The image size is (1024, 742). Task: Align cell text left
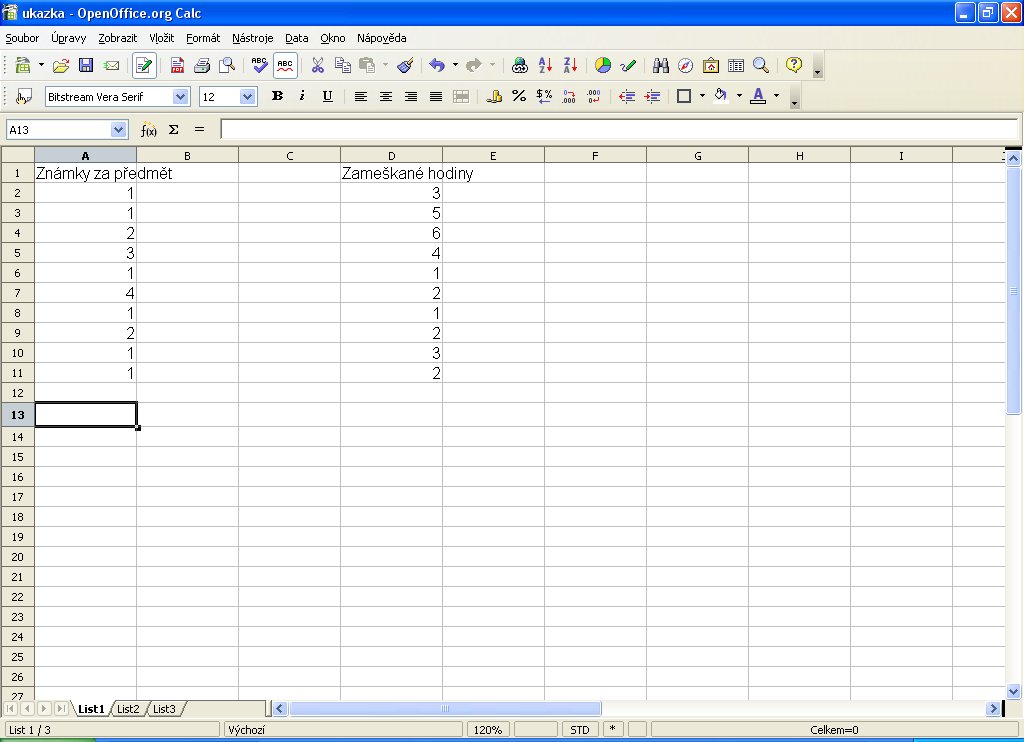360,97
